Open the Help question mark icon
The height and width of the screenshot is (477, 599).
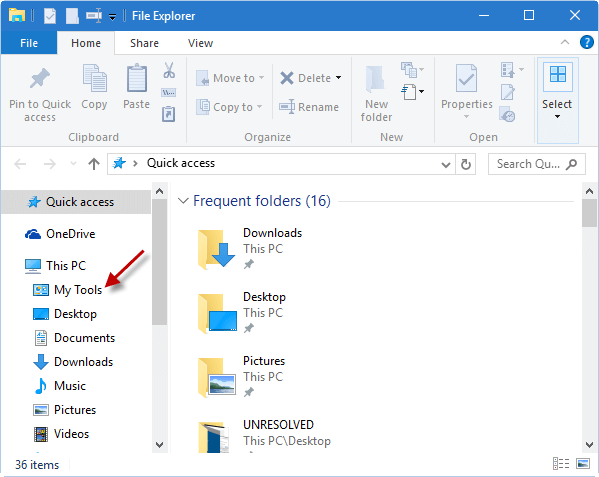coord(586,42)
